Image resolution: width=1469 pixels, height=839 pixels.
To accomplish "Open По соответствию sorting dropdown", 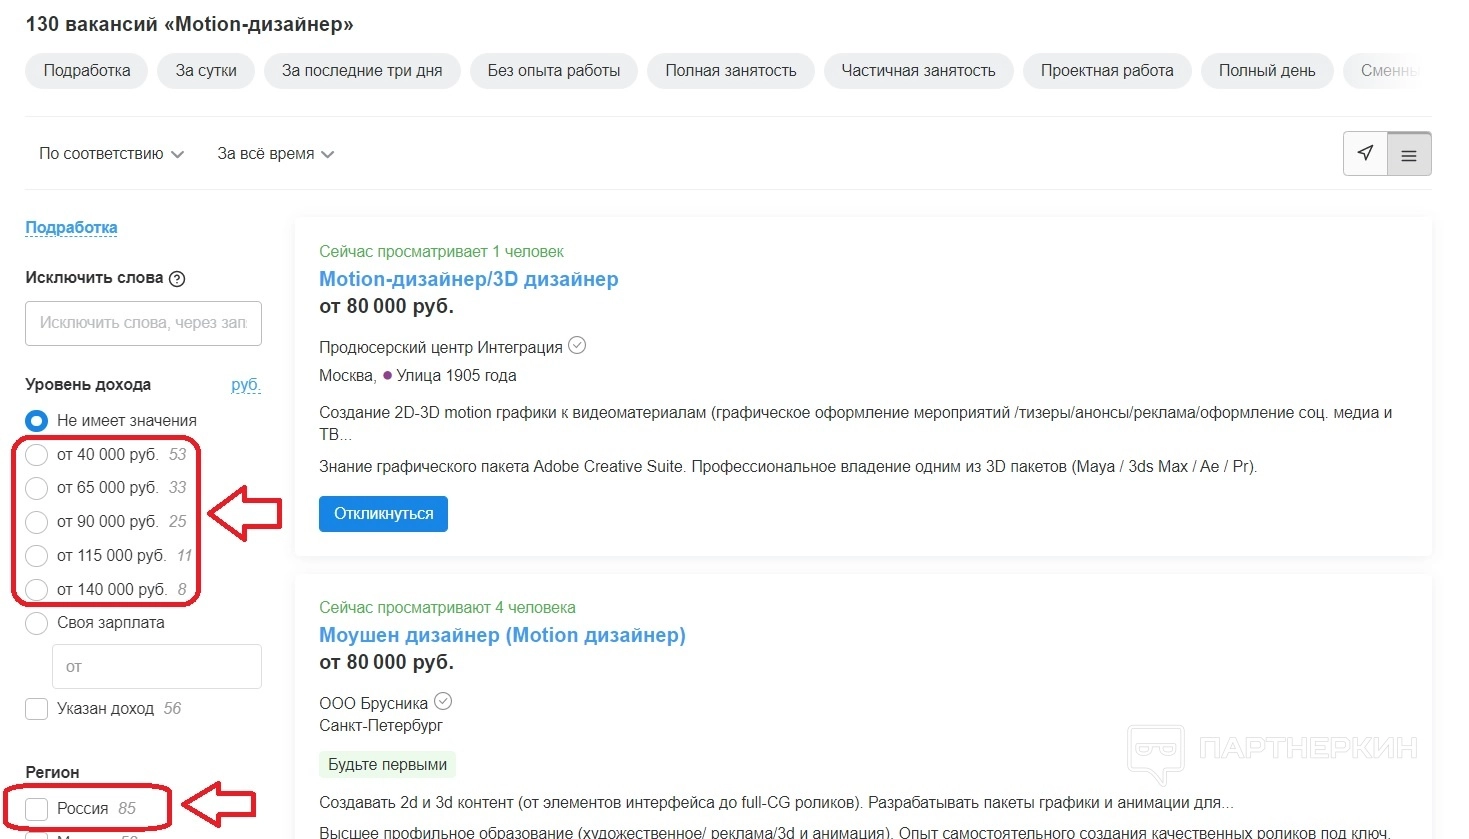I will click(111, 154).
